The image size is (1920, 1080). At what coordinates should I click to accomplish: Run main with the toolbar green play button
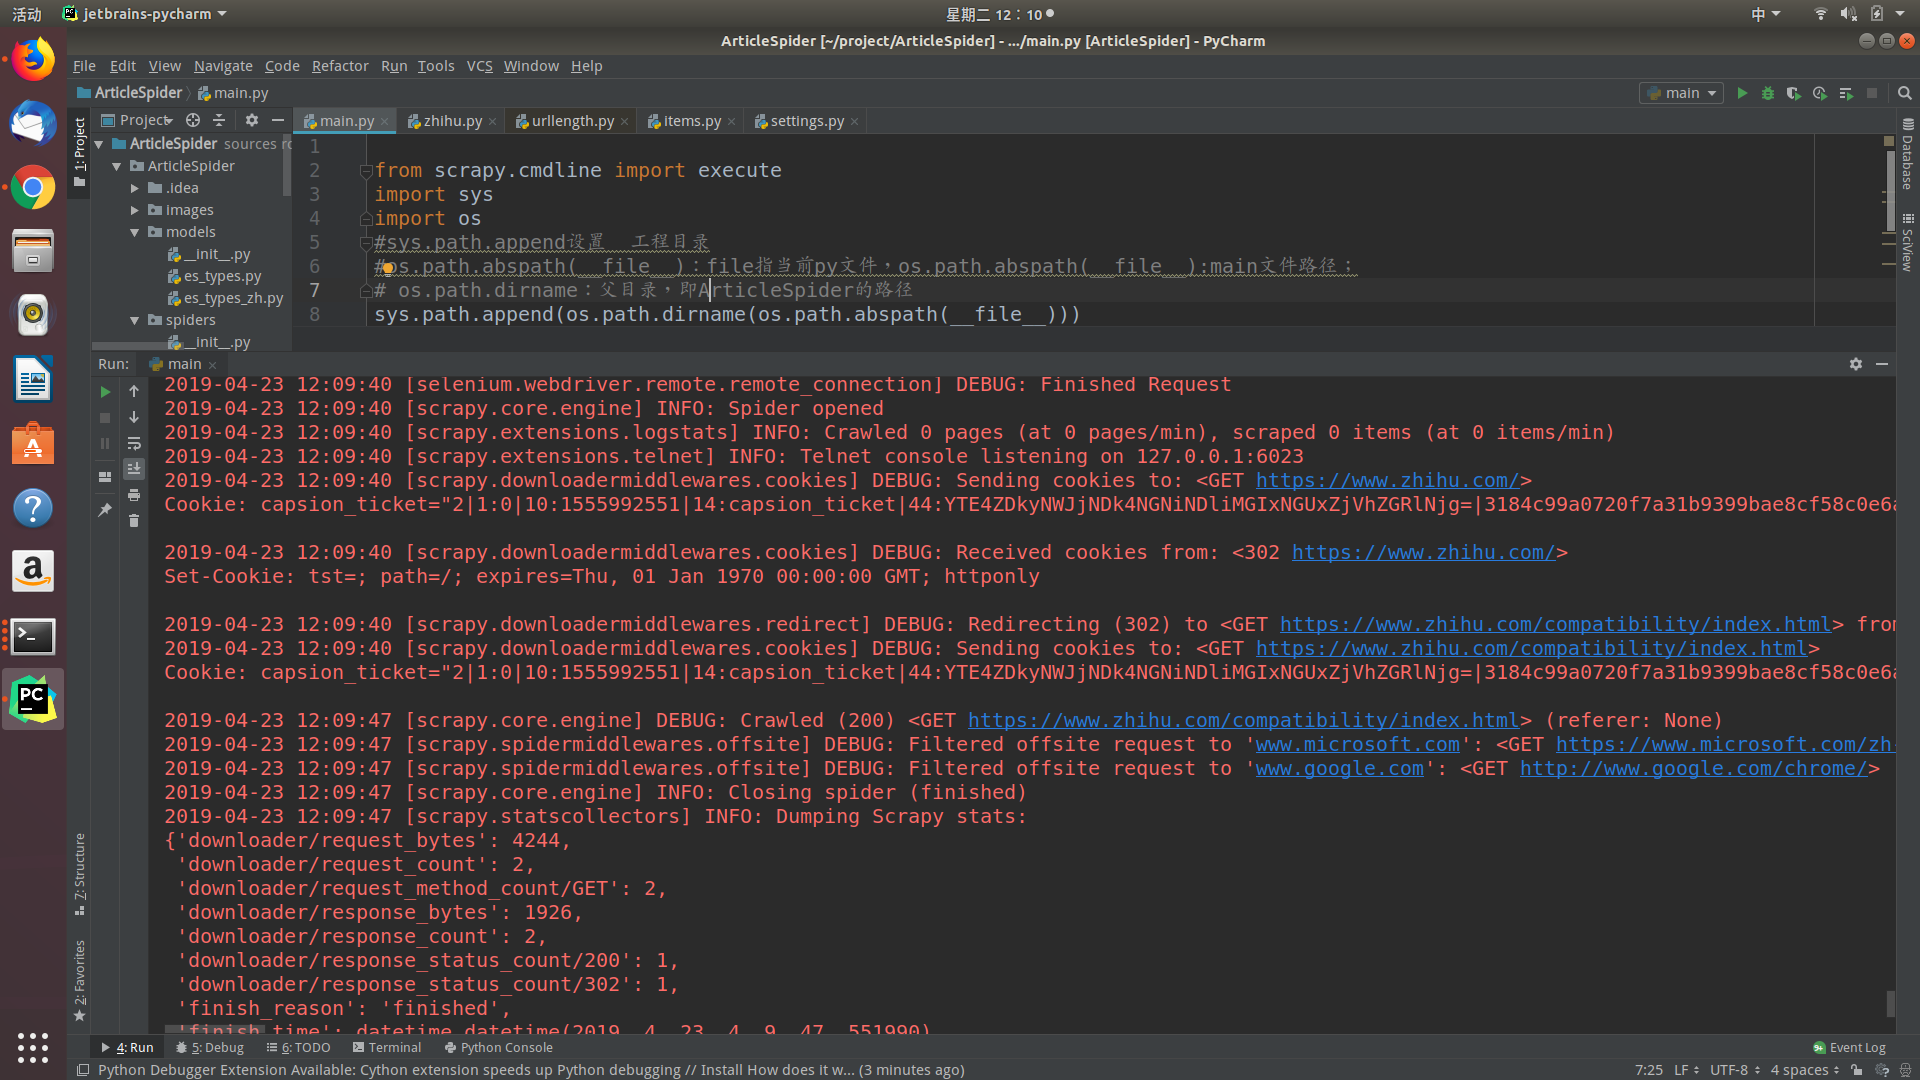(x=1742, y=93)
